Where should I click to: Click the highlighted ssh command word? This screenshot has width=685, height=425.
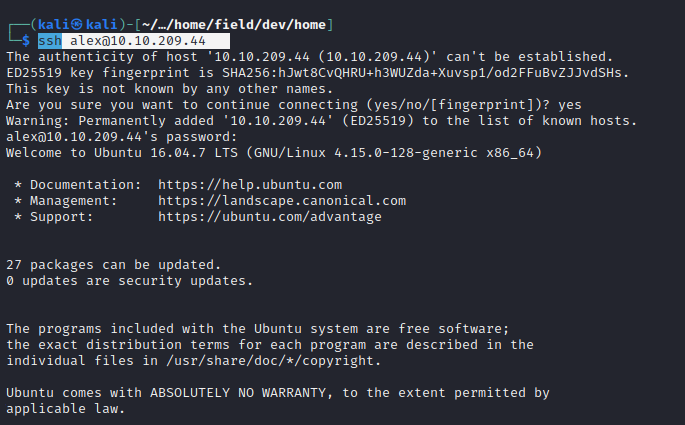[x=50, y=40]
